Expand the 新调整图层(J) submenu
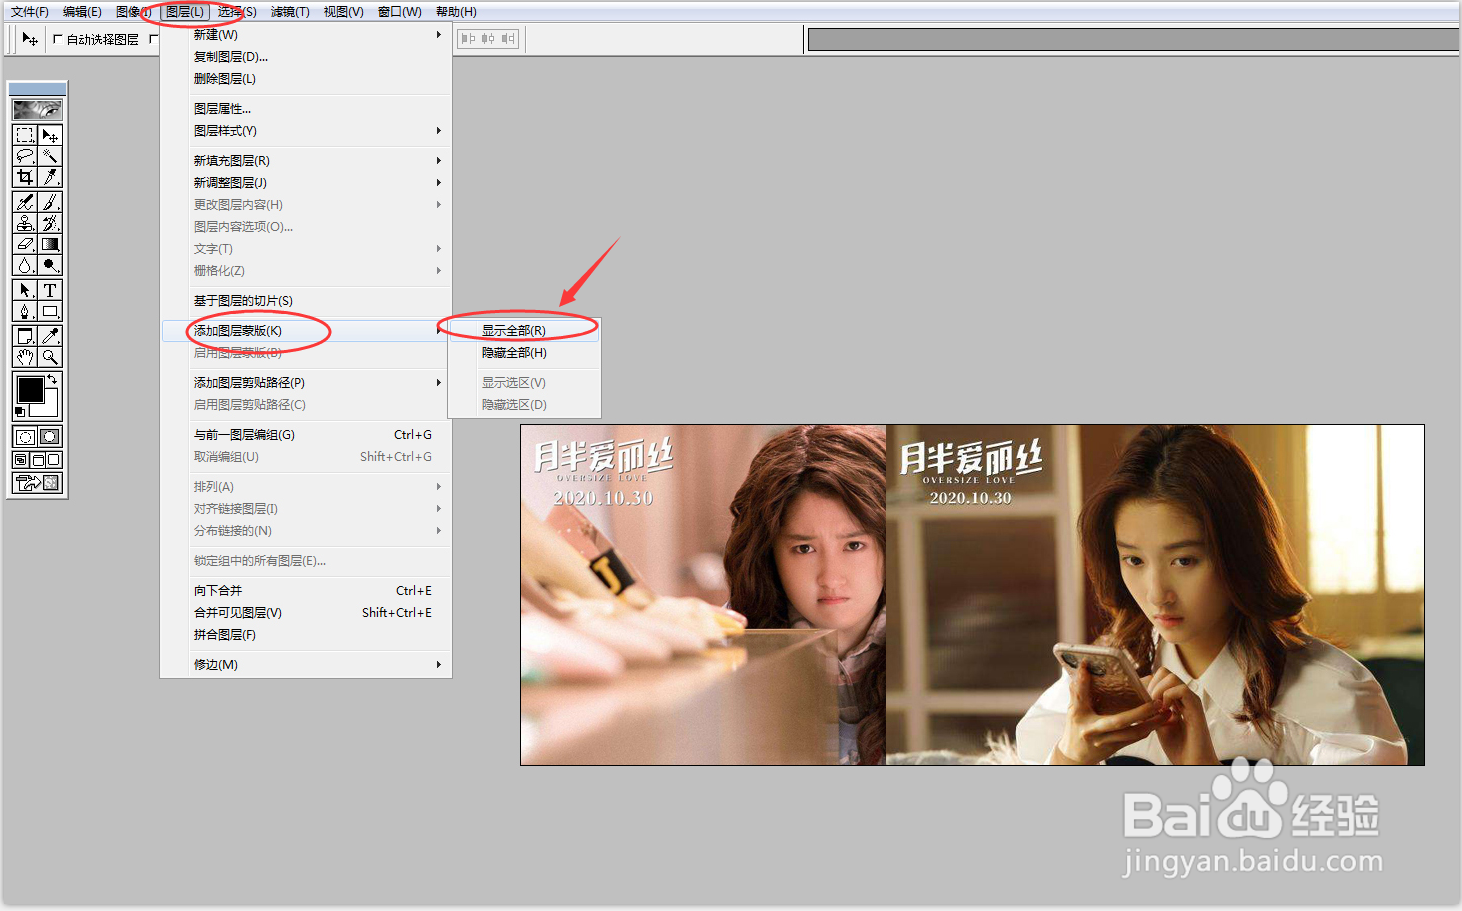Viewport: 1462px width, 911px height. [306, 183]
